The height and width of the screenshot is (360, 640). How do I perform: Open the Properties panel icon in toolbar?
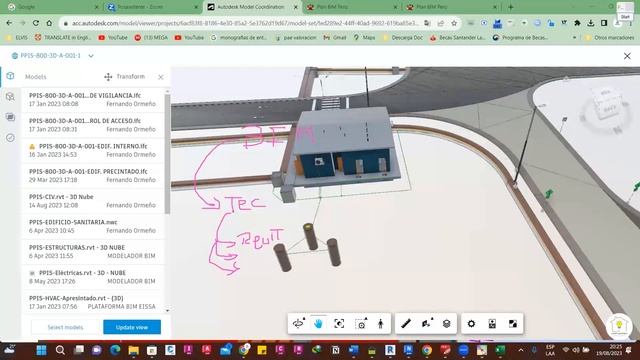(492, 324)
